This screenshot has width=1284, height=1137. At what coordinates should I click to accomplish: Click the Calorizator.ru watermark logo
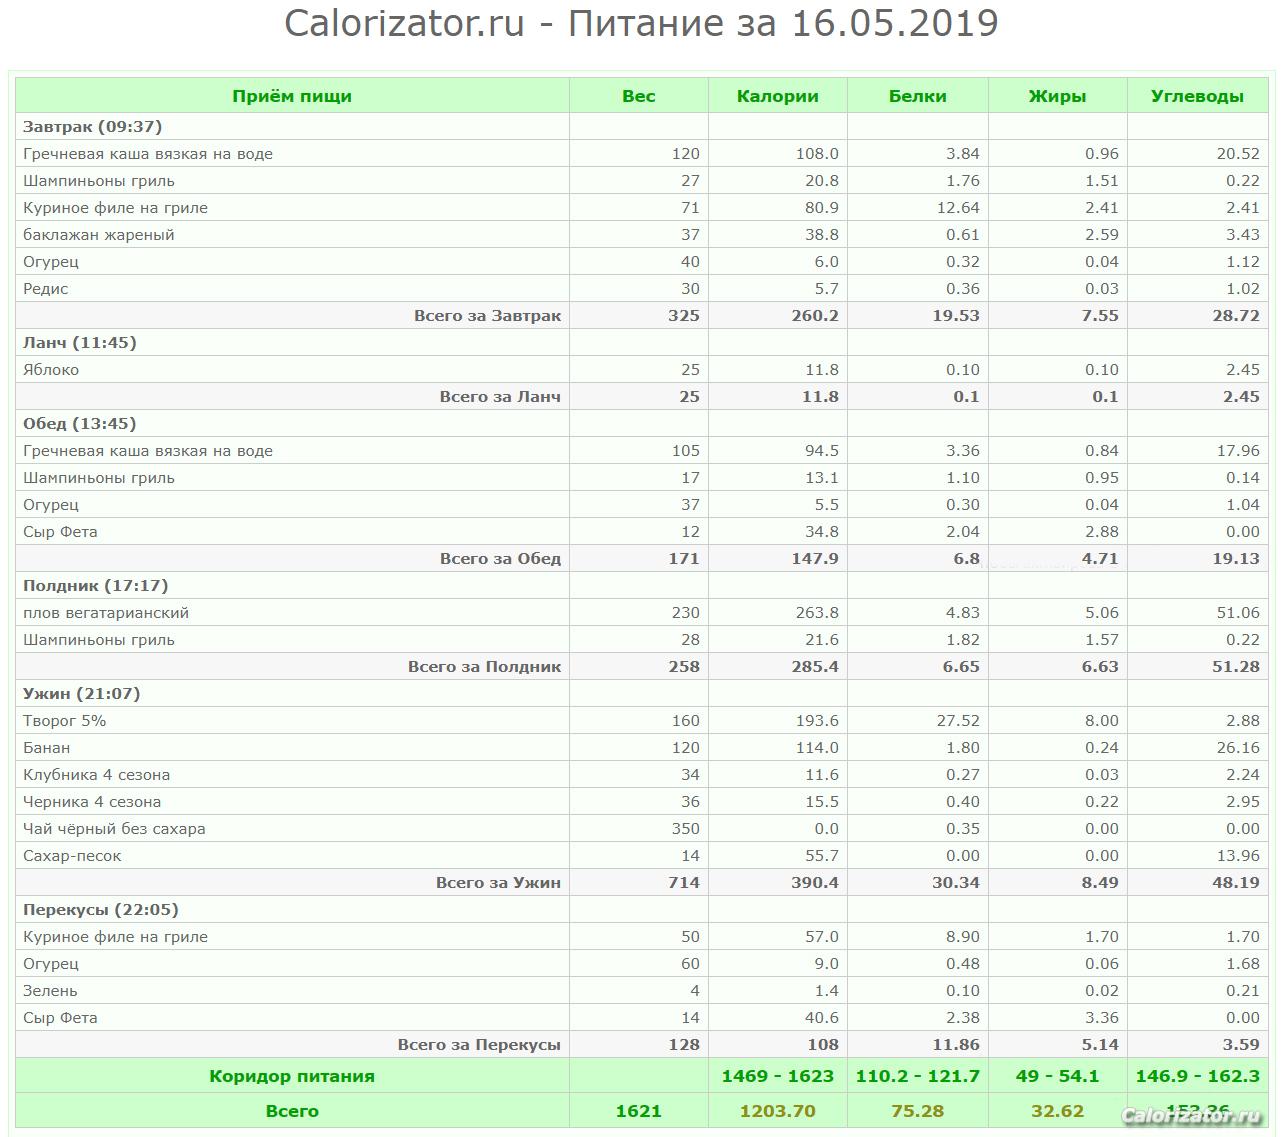[x=1192, y=1116]
